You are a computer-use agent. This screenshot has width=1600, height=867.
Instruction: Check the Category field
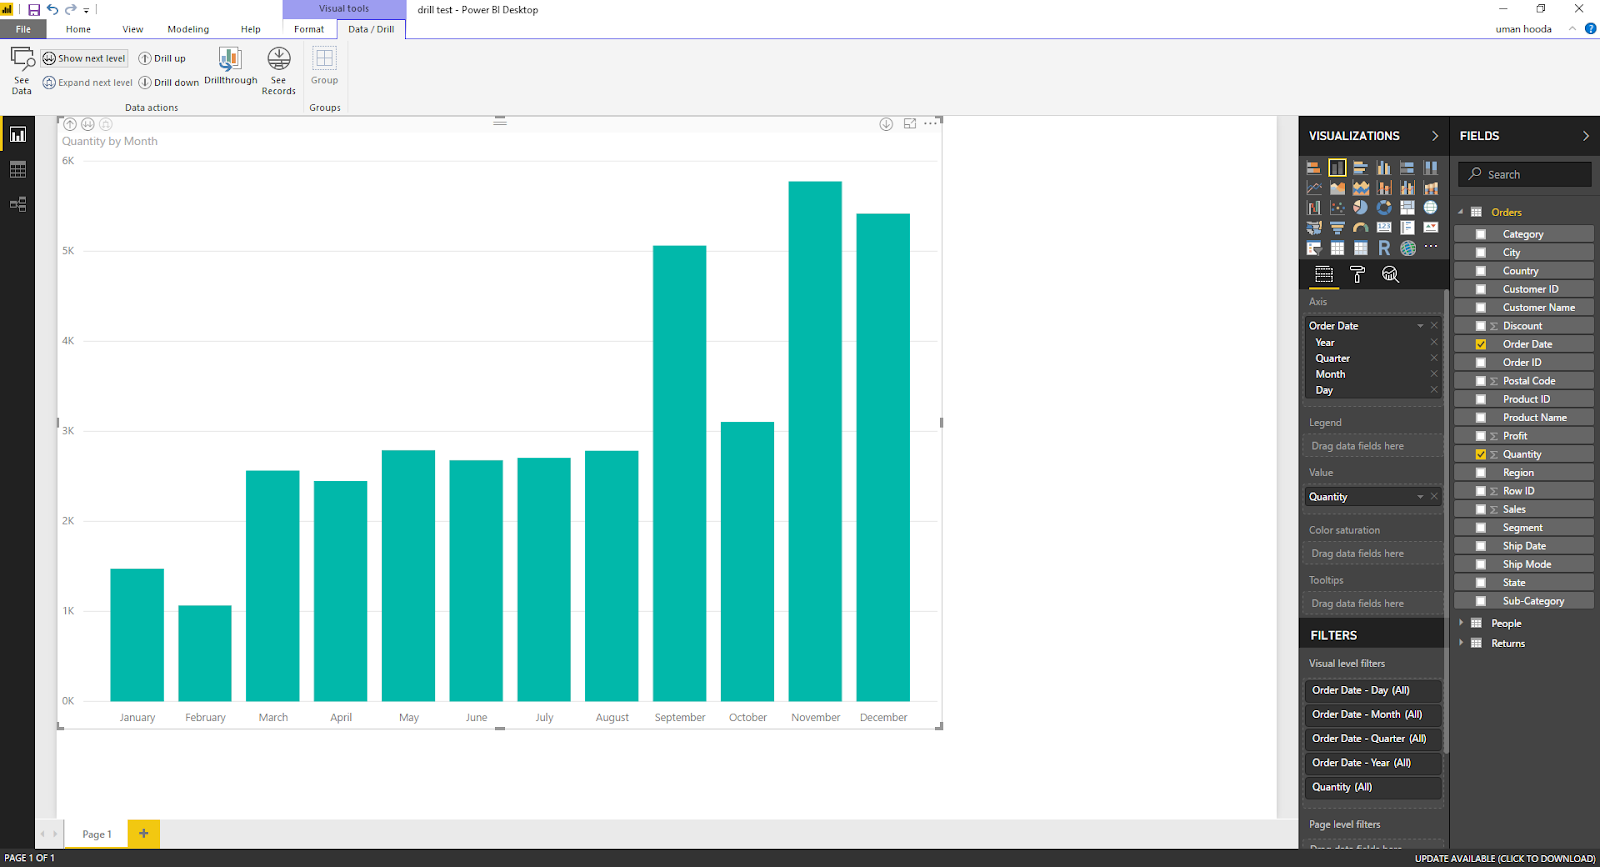[1481, 234]
